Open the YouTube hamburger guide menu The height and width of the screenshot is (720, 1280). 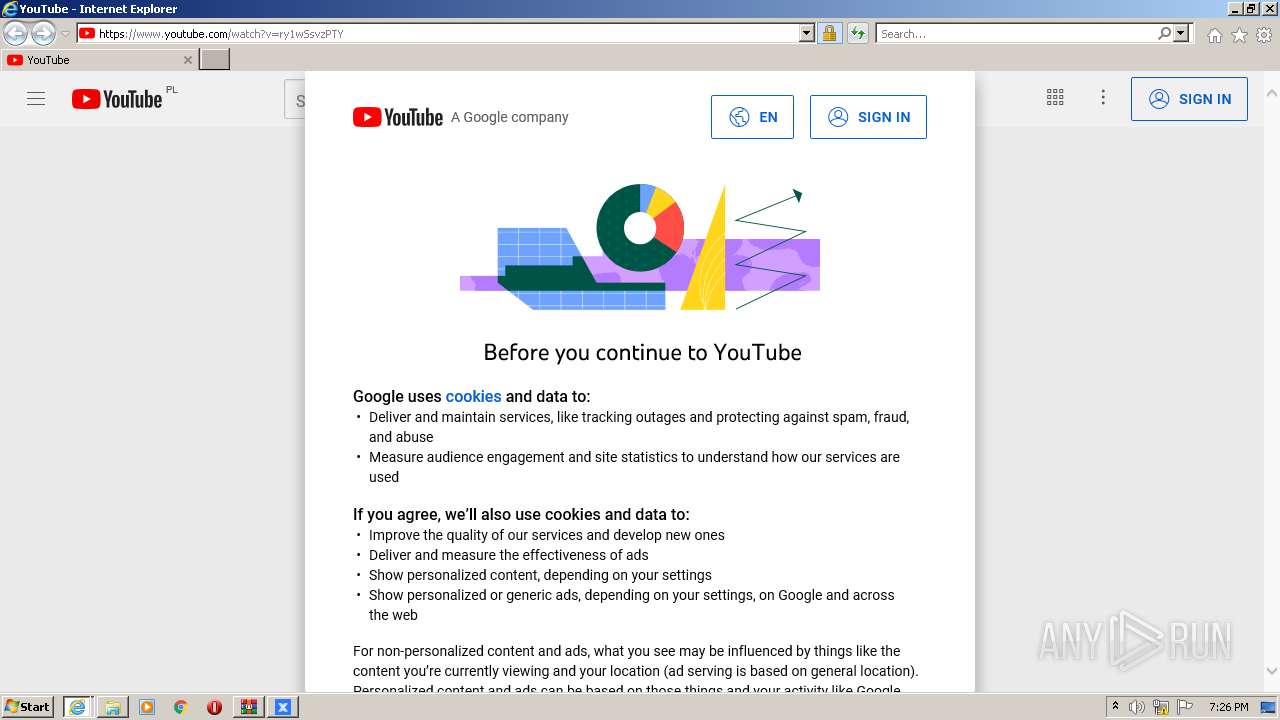[36, 99]
